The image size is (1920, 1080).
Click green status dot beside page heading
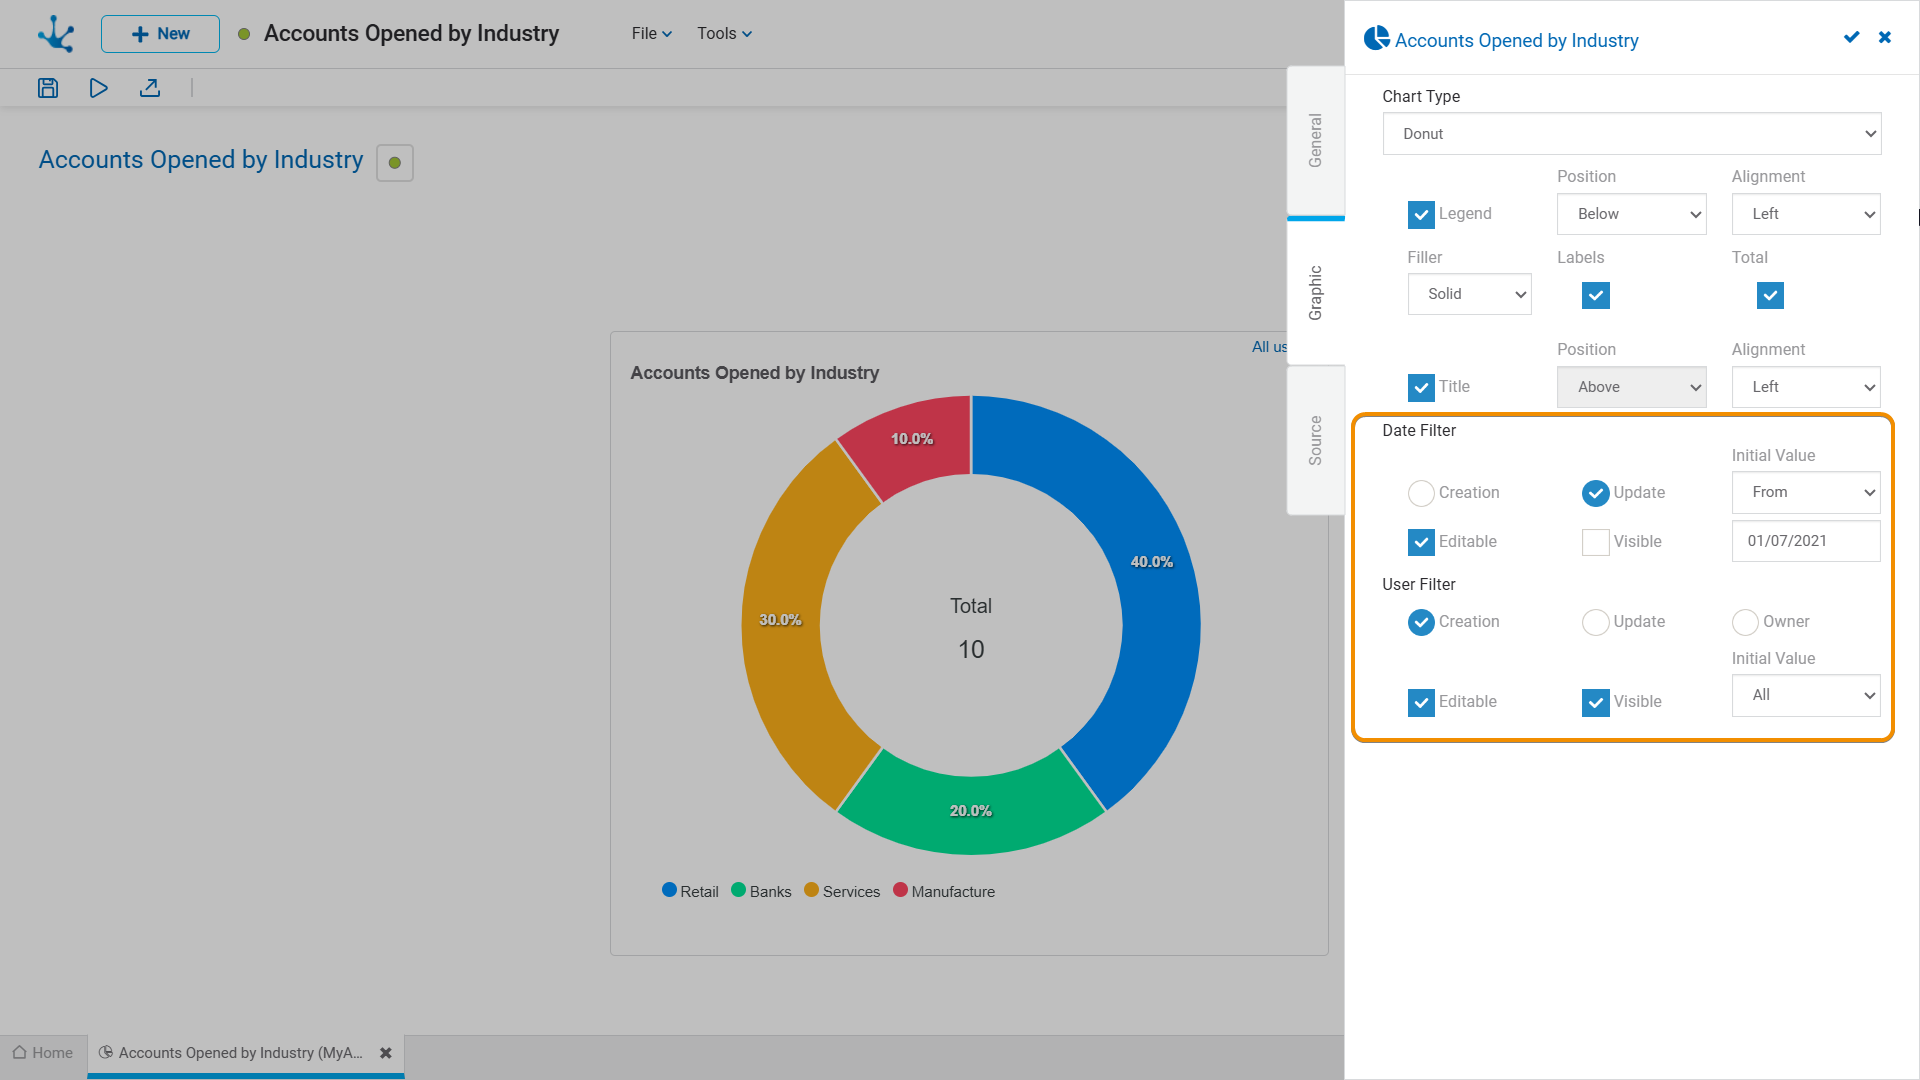coord(395,163)
